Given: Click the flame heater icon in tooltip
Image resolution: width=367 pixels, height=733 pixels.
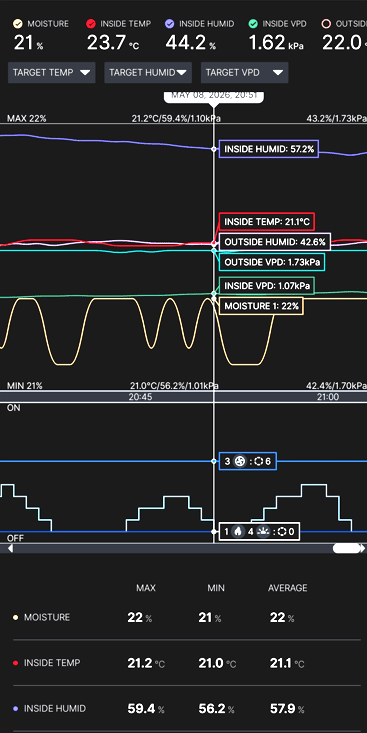Looking at the screenshot, I should click(238, 532).
